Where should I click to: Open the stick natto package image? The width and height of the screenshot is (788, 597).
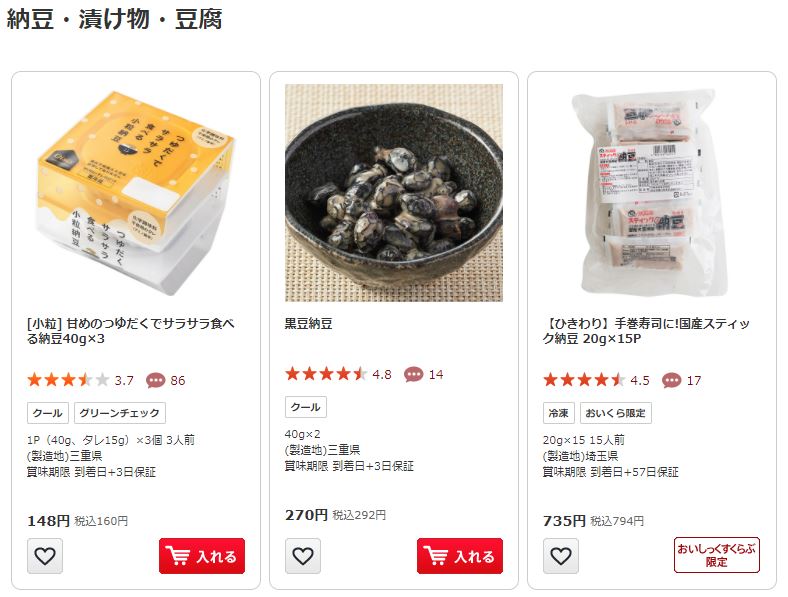651,193
